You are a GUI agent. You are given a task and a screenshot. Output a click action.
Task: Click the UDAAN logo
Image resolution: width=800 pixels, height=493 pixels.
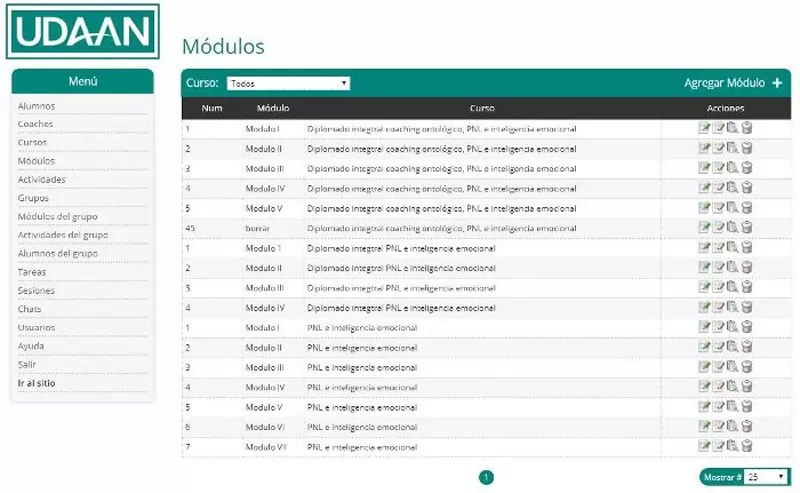tap(82, 31)
